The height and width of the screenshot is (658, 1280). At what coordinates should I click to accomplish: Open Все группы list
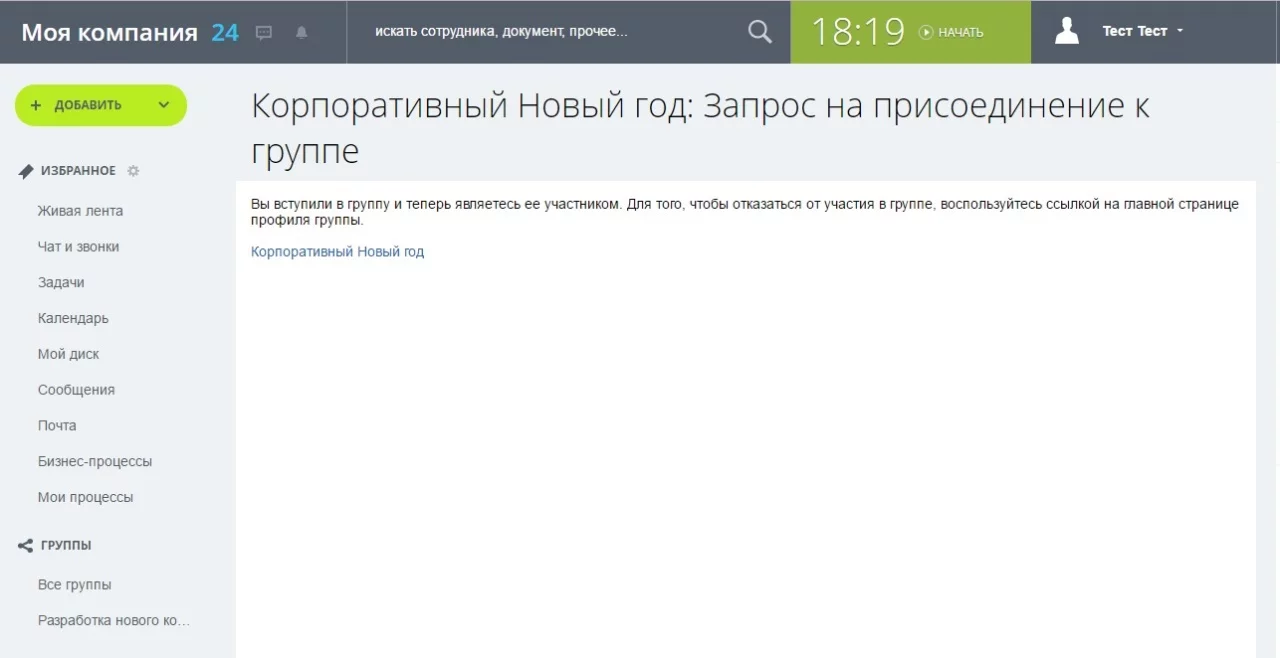coord(74,585)
